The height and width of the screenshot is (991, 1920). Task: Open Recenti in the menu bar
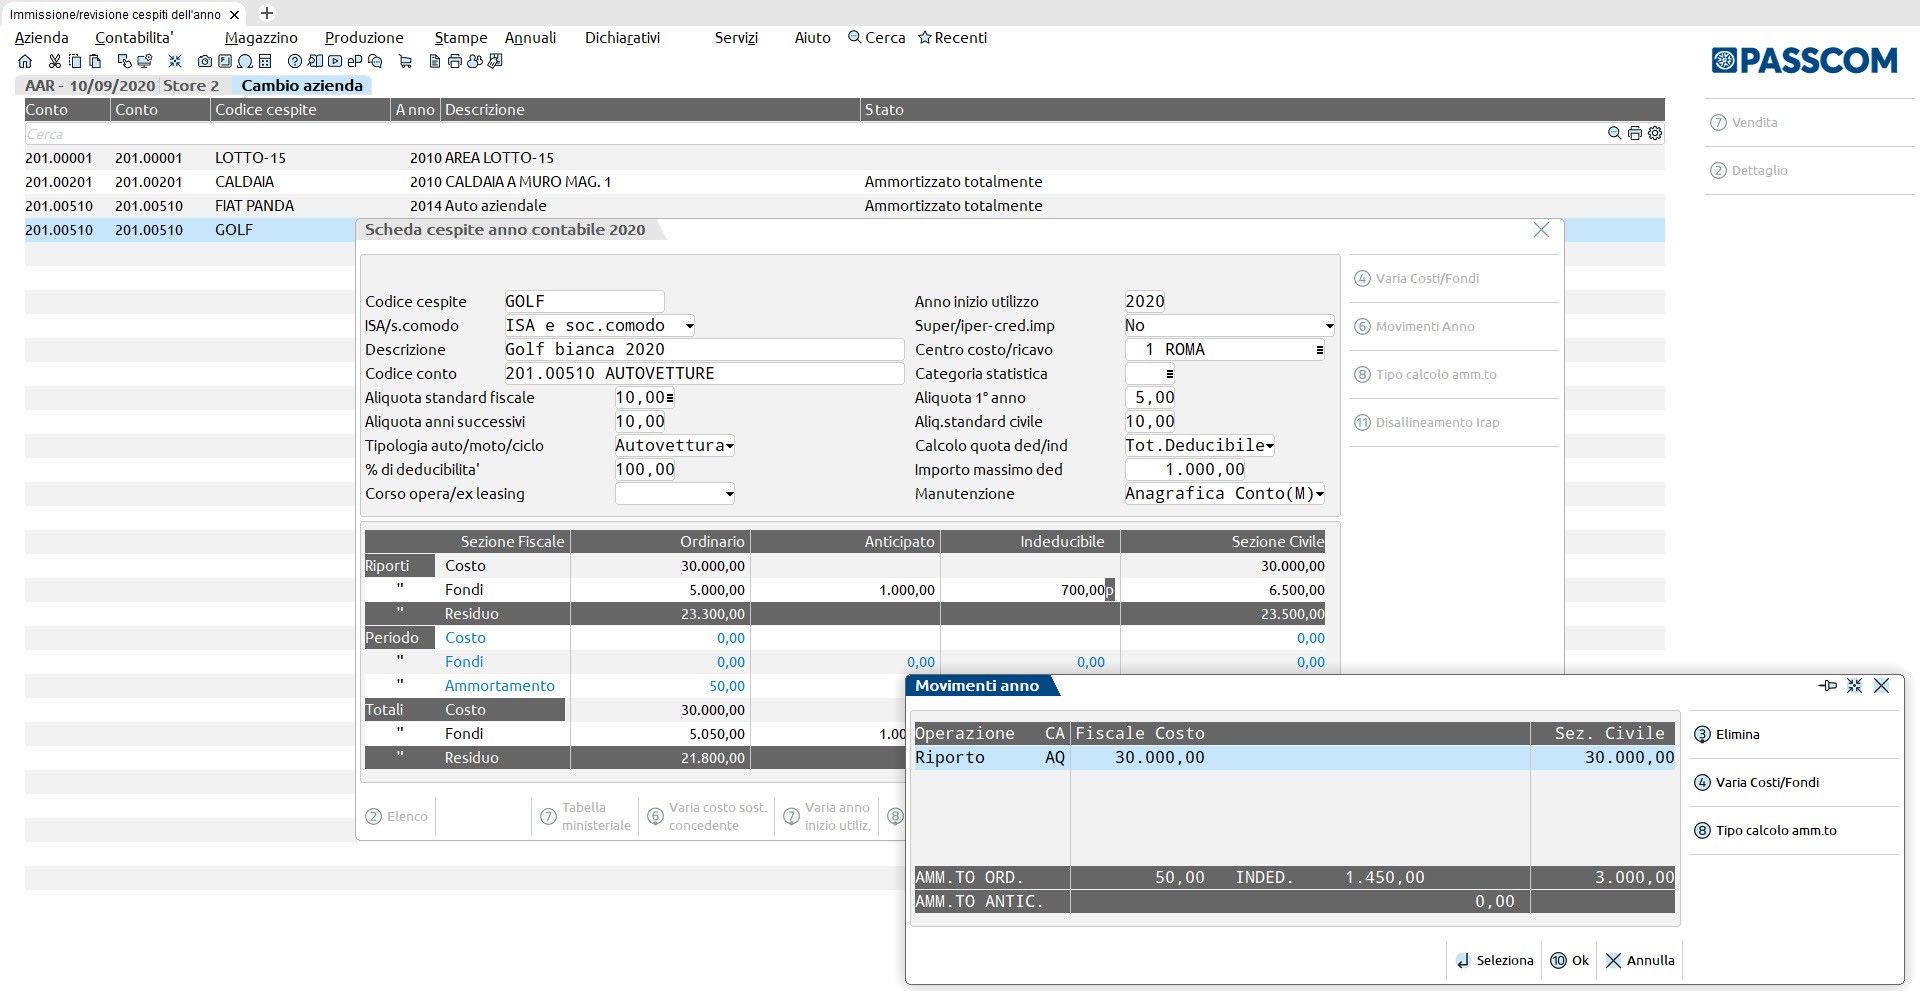pos(953,38)
